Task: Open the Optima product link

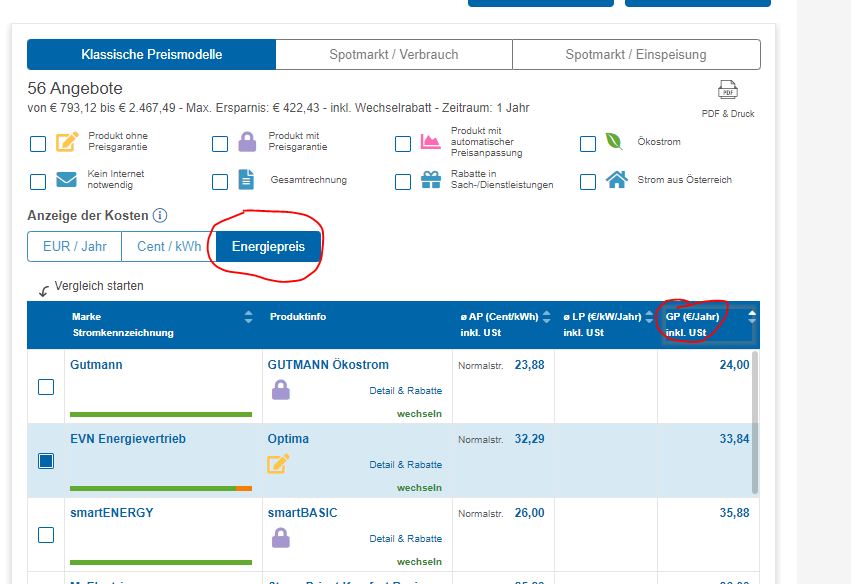Action: tap(288, 439)
